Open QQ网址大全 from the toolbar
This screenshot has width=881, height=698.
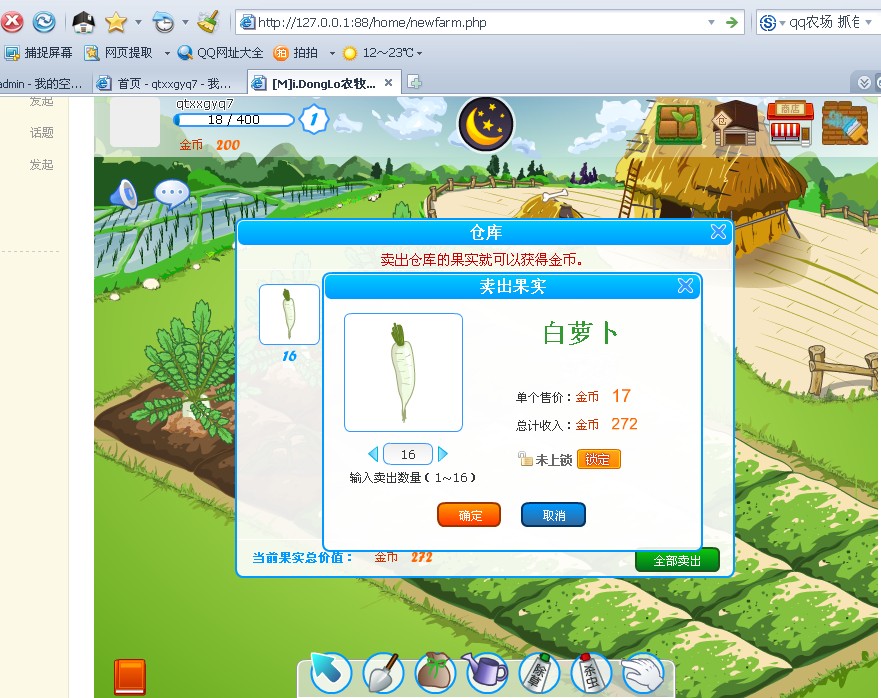[x=220, y=53]
